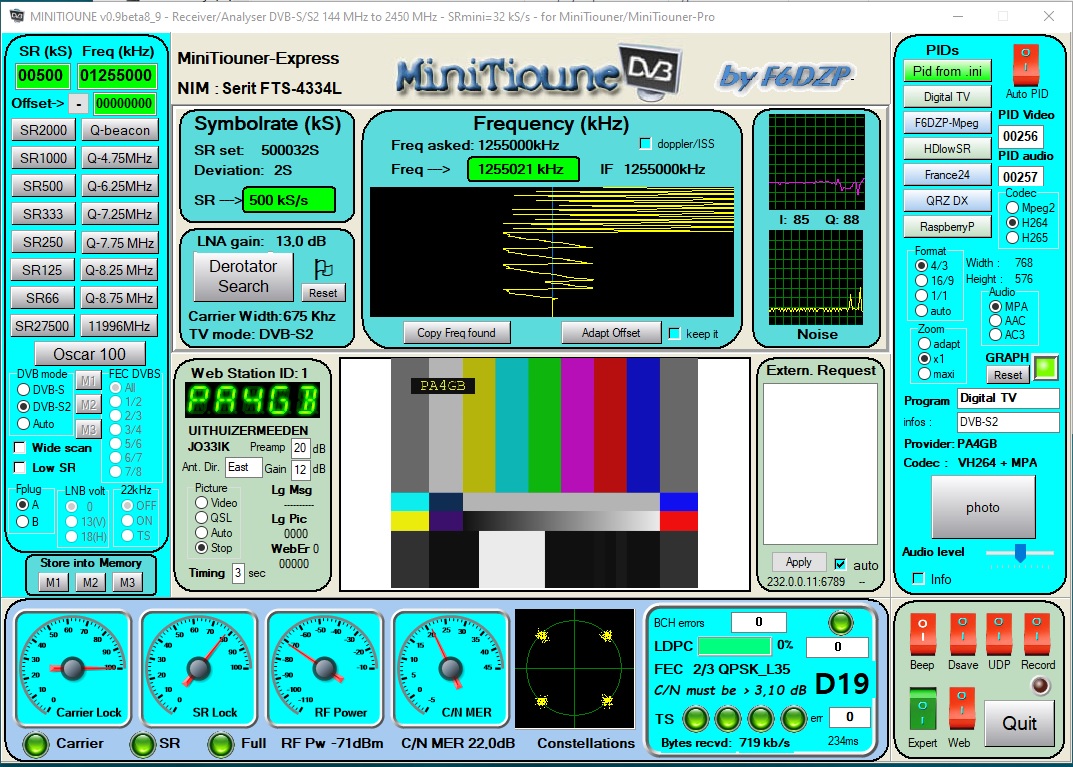
Task: Apply the Extern. Request
Action: pos(799,562)
